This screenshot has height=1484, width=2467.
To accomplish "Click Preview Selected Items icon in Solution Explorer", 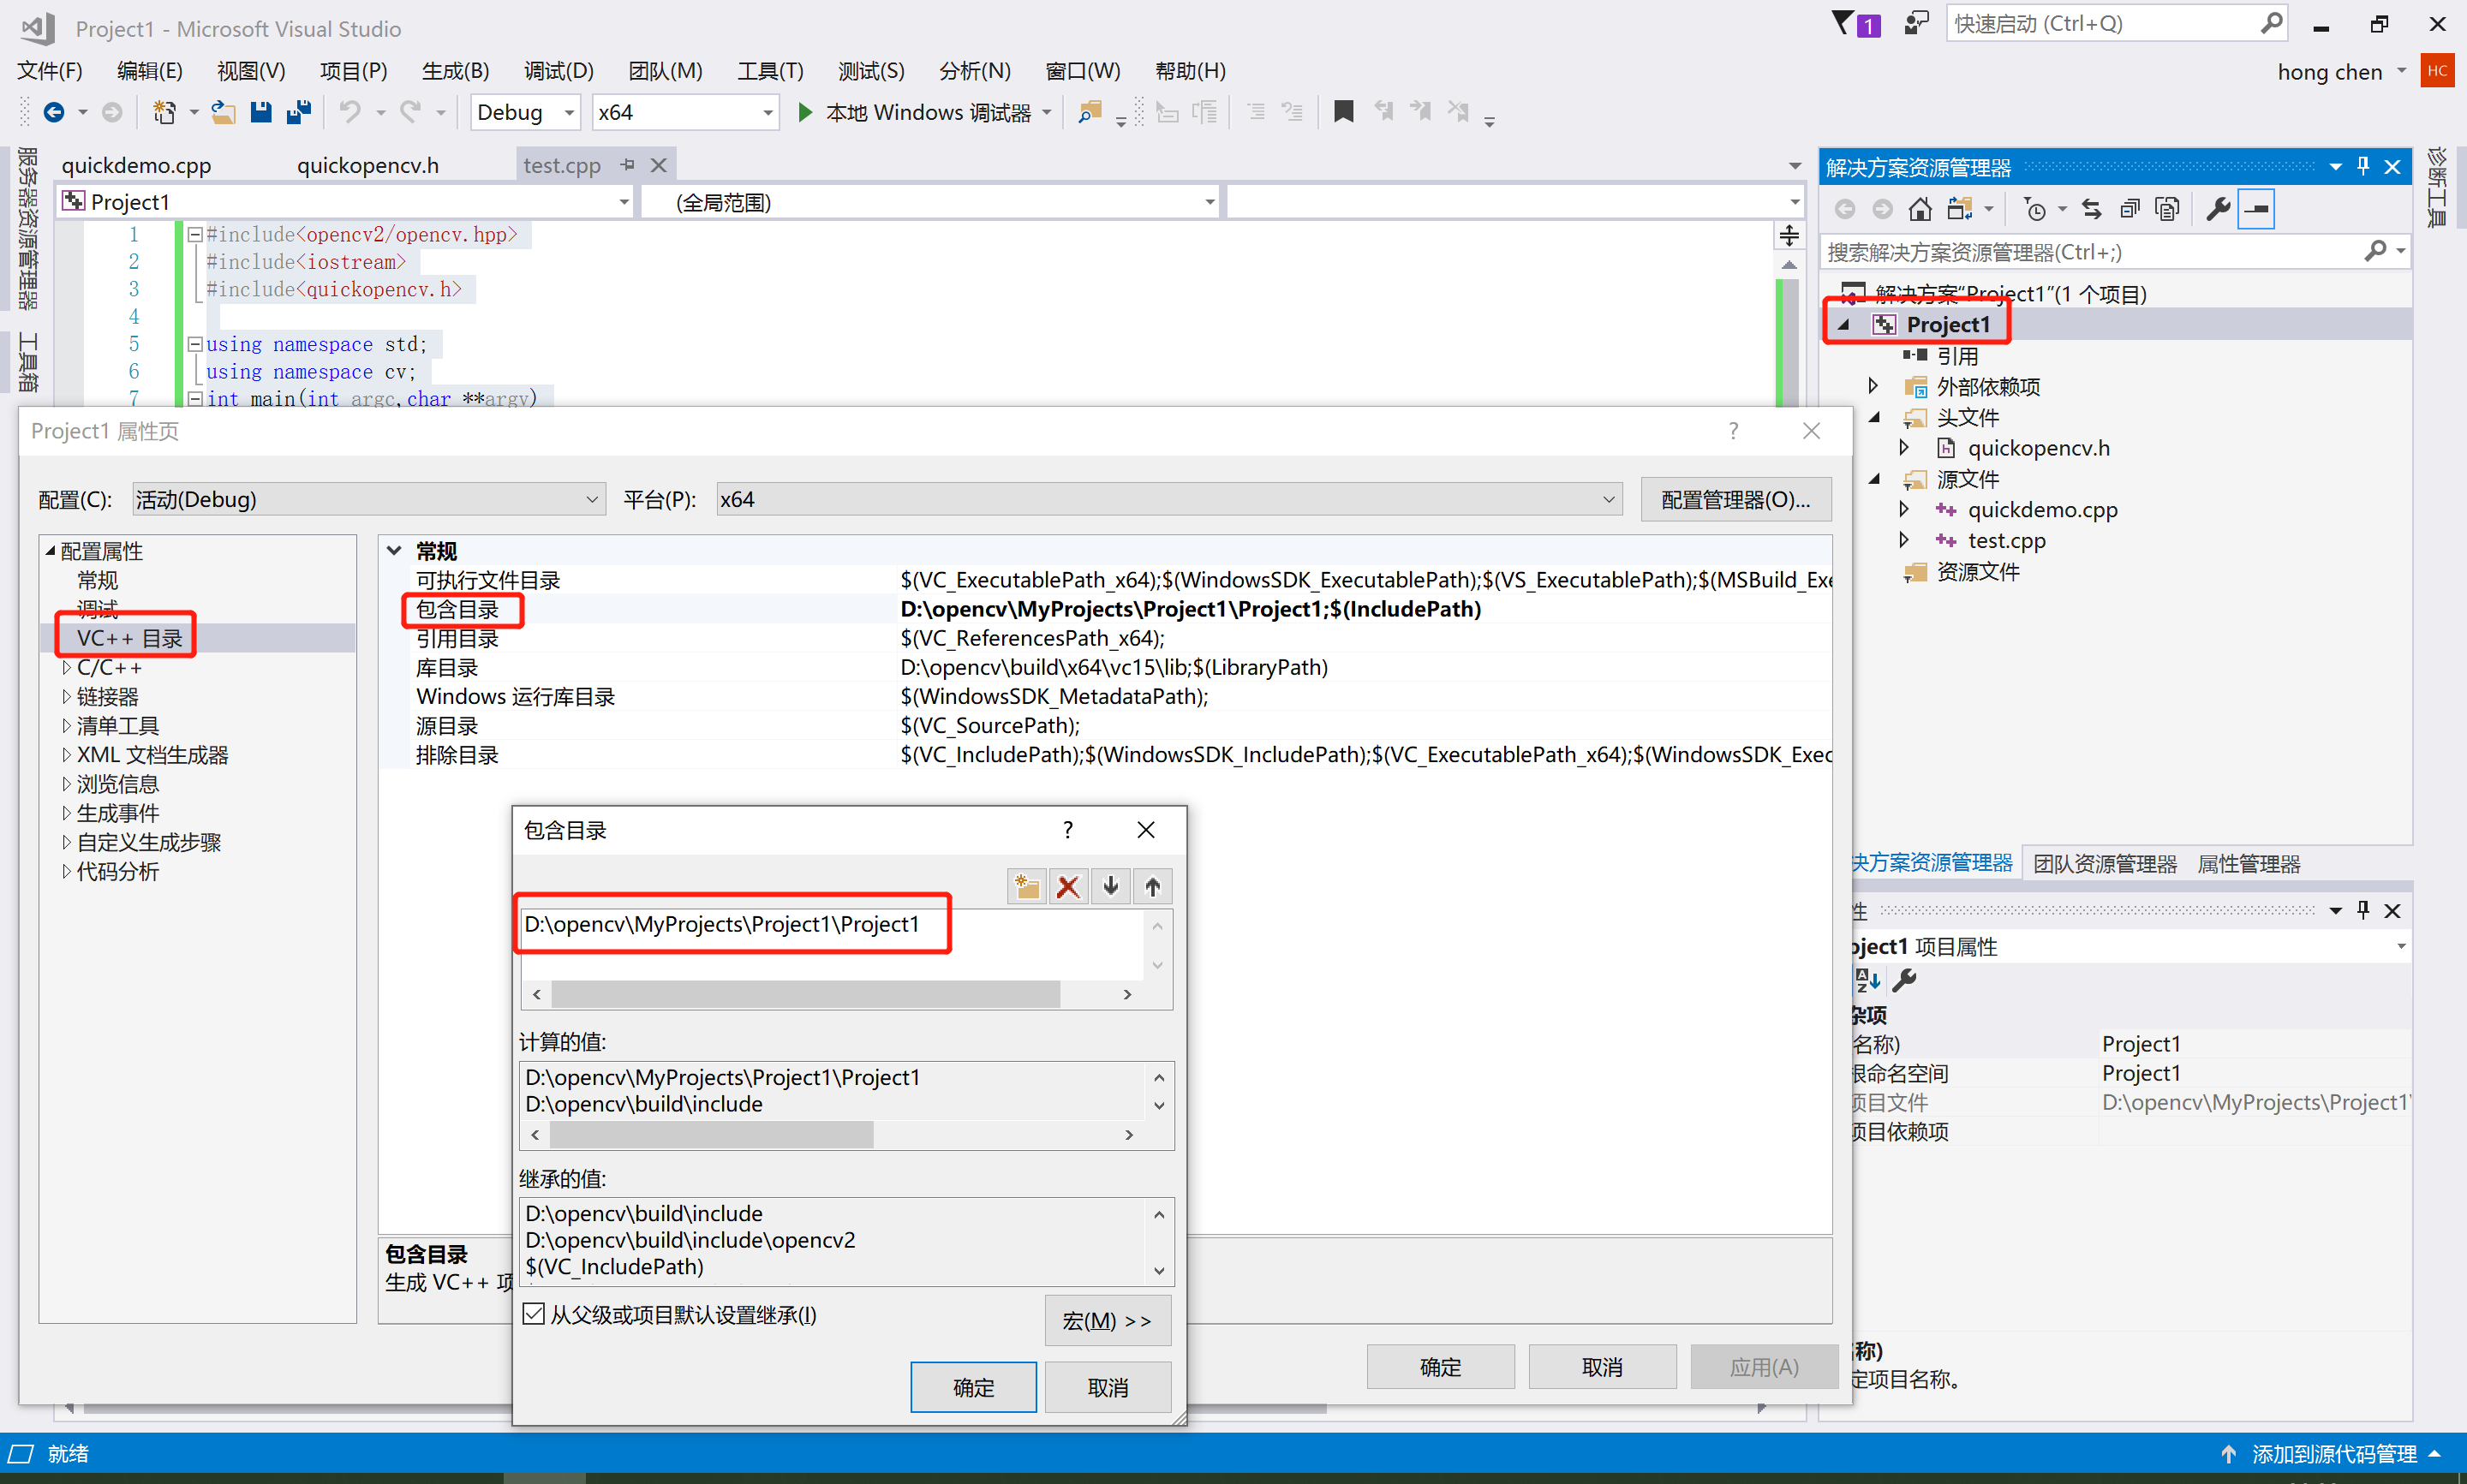I will coord(2256,209).
